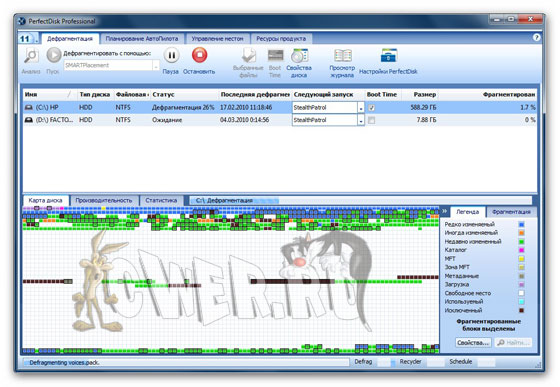
Task: Open Свойства диска icon
Action: [x=299, y=56]
